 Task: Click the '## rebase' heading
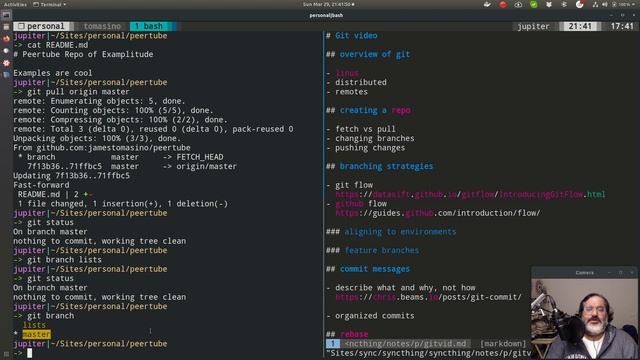pyautogui.click(x=347, y=334)
